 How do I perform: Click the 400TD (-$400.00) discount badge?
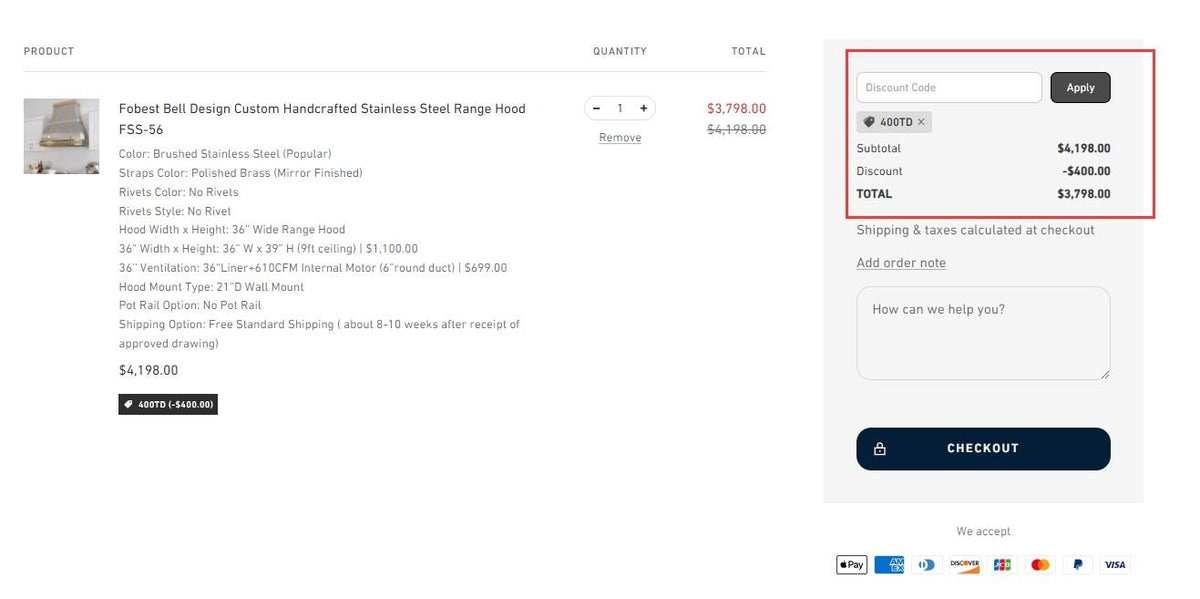click(168, 405)
